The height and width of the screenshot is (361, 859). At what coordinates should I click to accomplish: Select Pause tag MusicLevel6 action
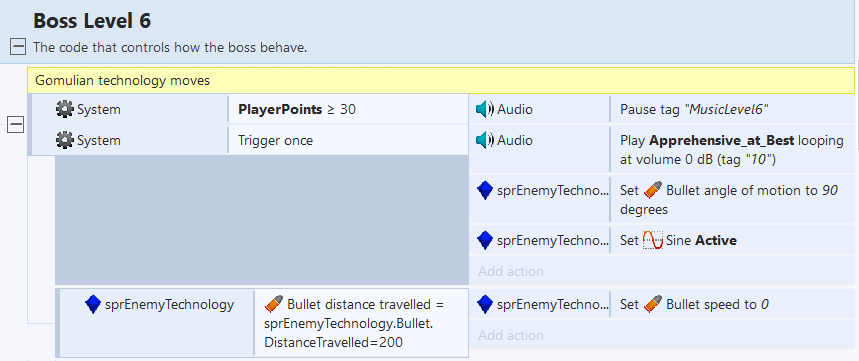[732, 110]
